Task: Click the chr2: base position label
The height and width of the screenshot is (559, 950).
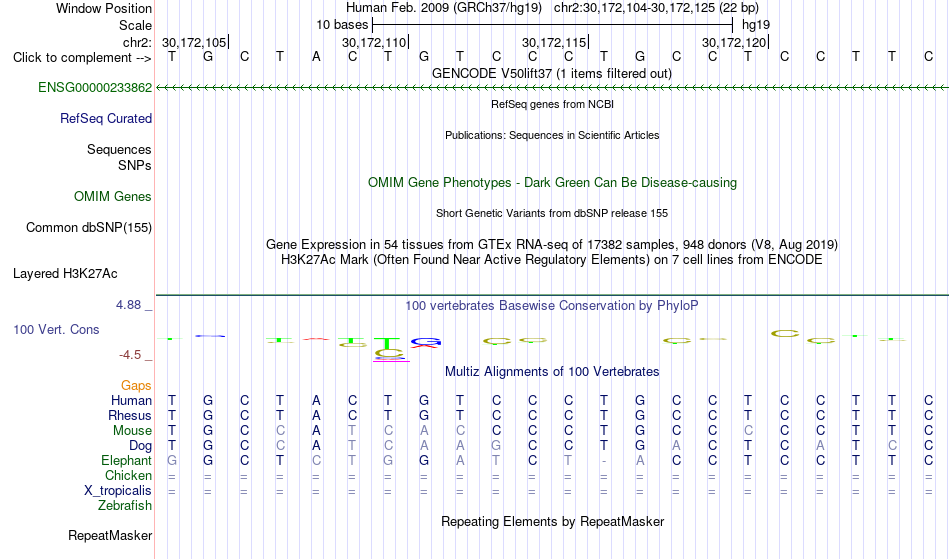Action: click(x=138, y=43)
